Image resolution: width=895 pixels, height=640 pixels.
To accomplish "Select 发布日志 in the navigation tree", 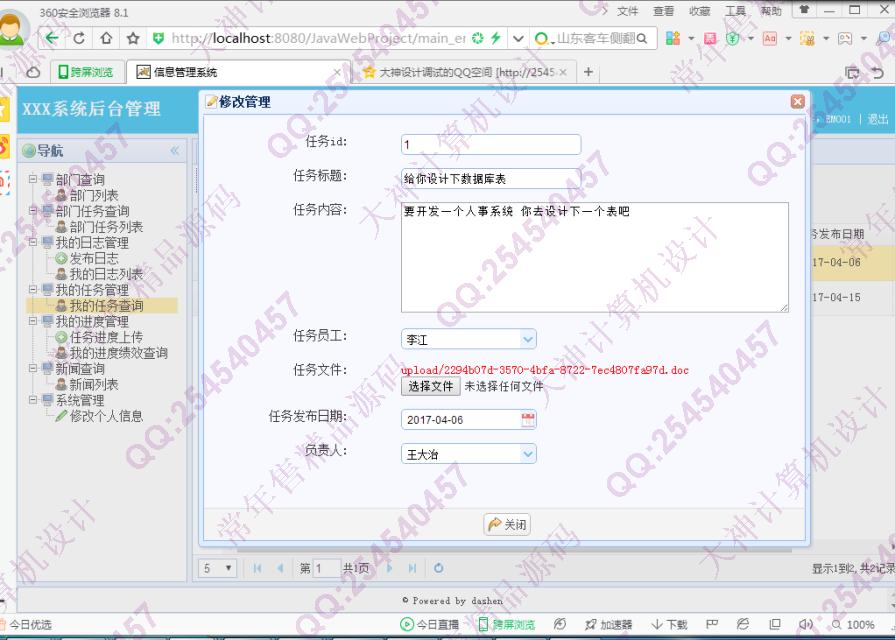I will click(x=94, y=258).
